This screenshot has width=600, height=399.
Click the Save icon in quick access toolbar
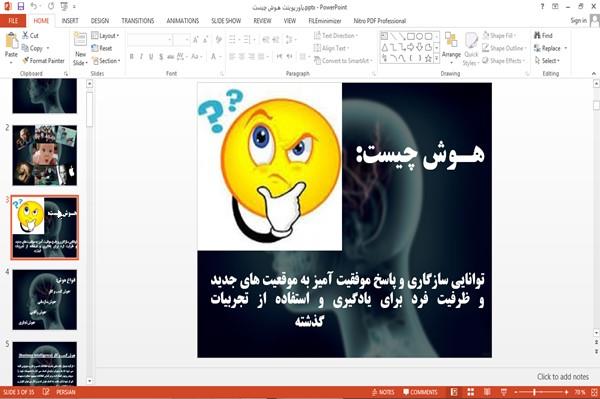point(21,6)
